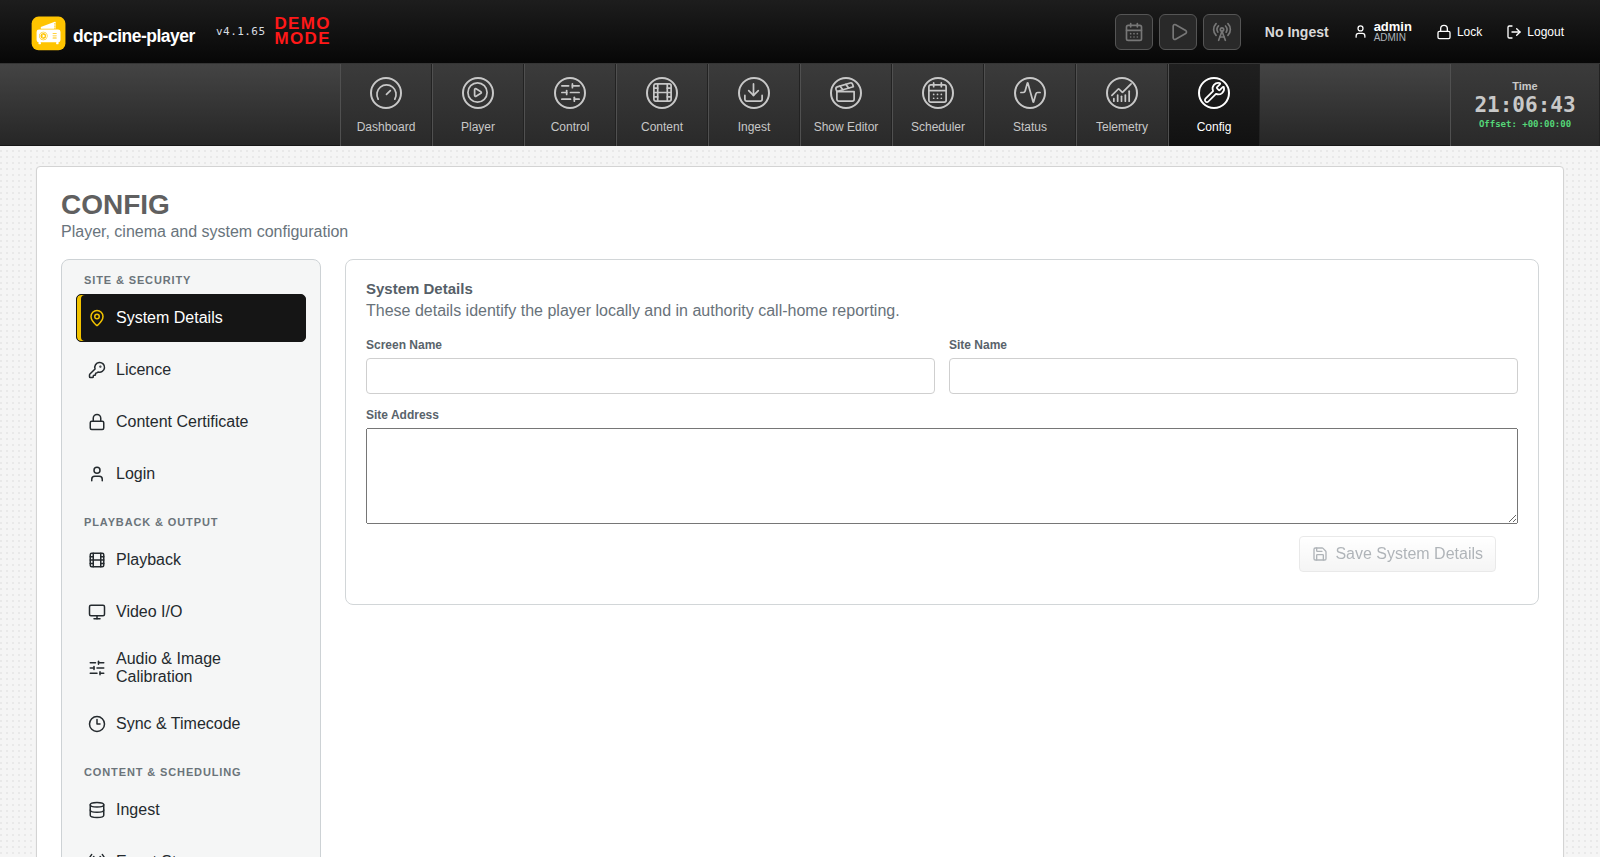The width and height of the screenshot is (1600, 857).
Task: Switch to Playback configuration
Action: pos(191,560)
